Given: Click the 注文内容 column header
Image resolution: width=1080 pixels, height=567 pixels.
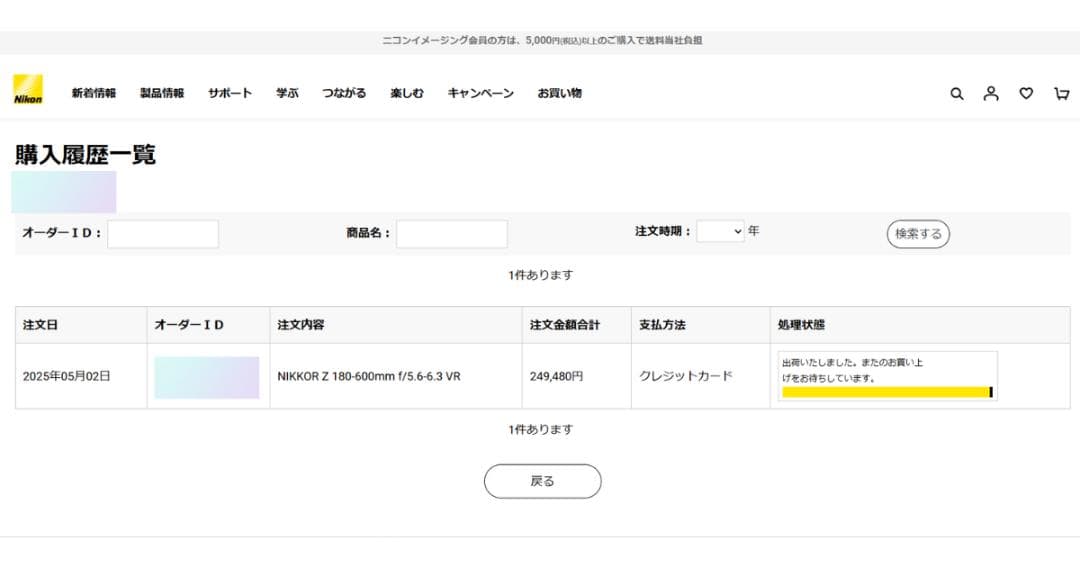Looking at the screenshot, I should click(x=396, y=325).
